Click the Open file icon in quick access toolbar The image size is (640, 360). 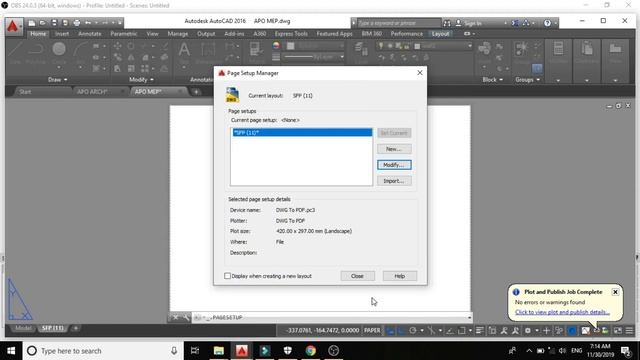click(x=42, y=23)
